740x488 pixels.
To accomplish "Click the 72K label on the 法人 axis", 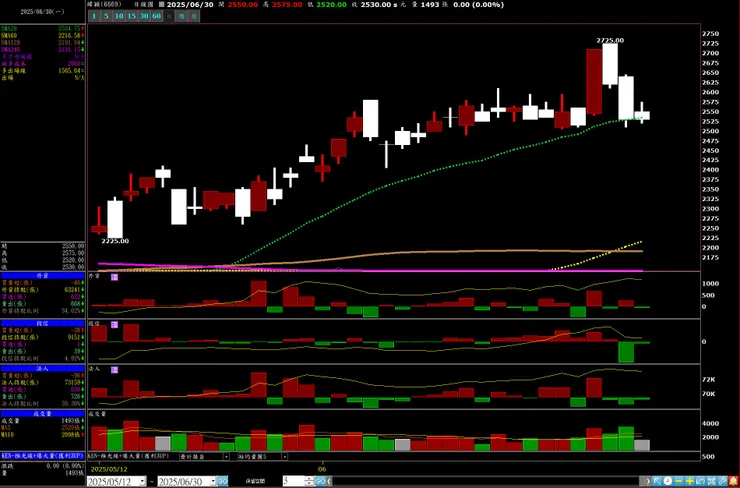I will [709, 379].
